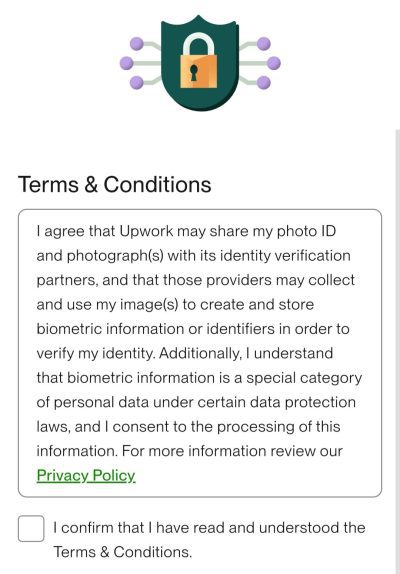Image resolution: width=400 pixels, height=574 pixels.
Task: Click 'information. For more information review our' line
Action: click(x=190, y=451)
